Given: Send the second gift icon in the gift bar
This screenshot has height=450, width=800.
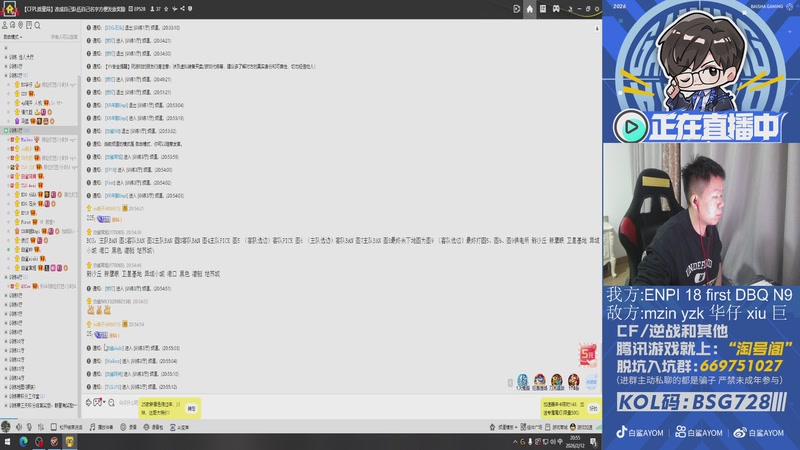Looking at the screenshot, I should [539, 382].
